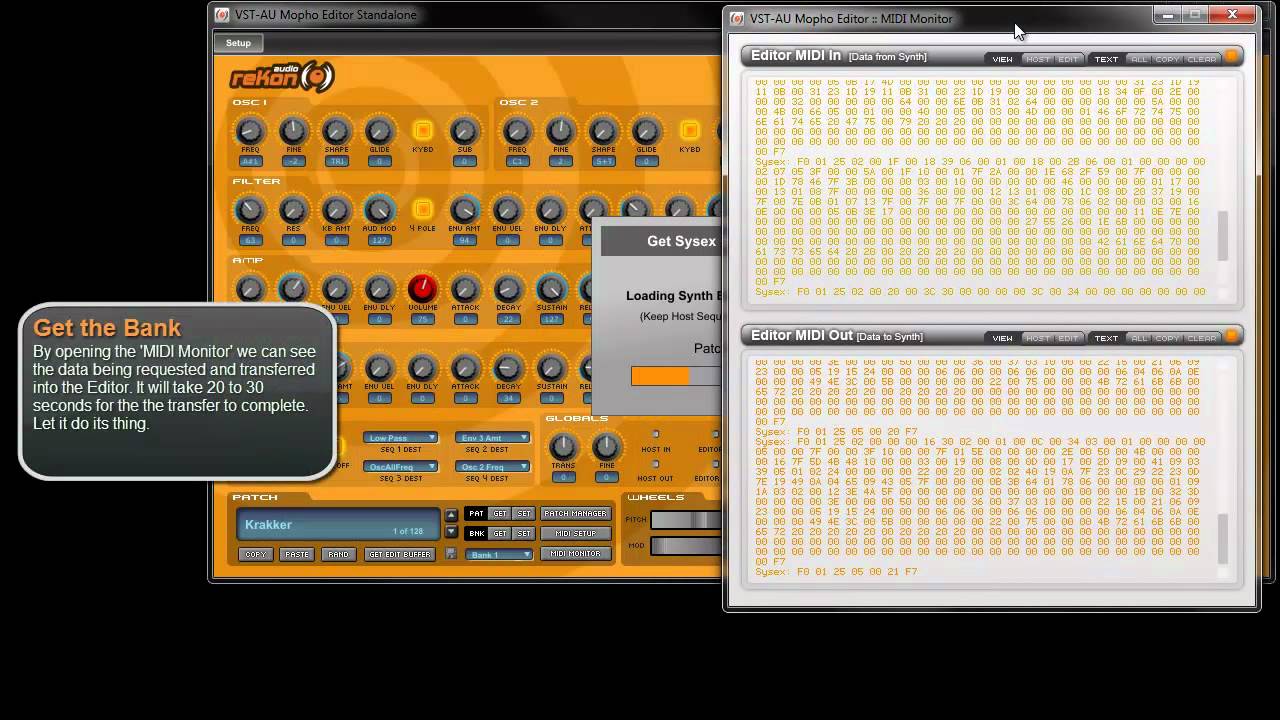
Task: Click the FILTER KB AMT knob
Action: click(x=336, y=210)
